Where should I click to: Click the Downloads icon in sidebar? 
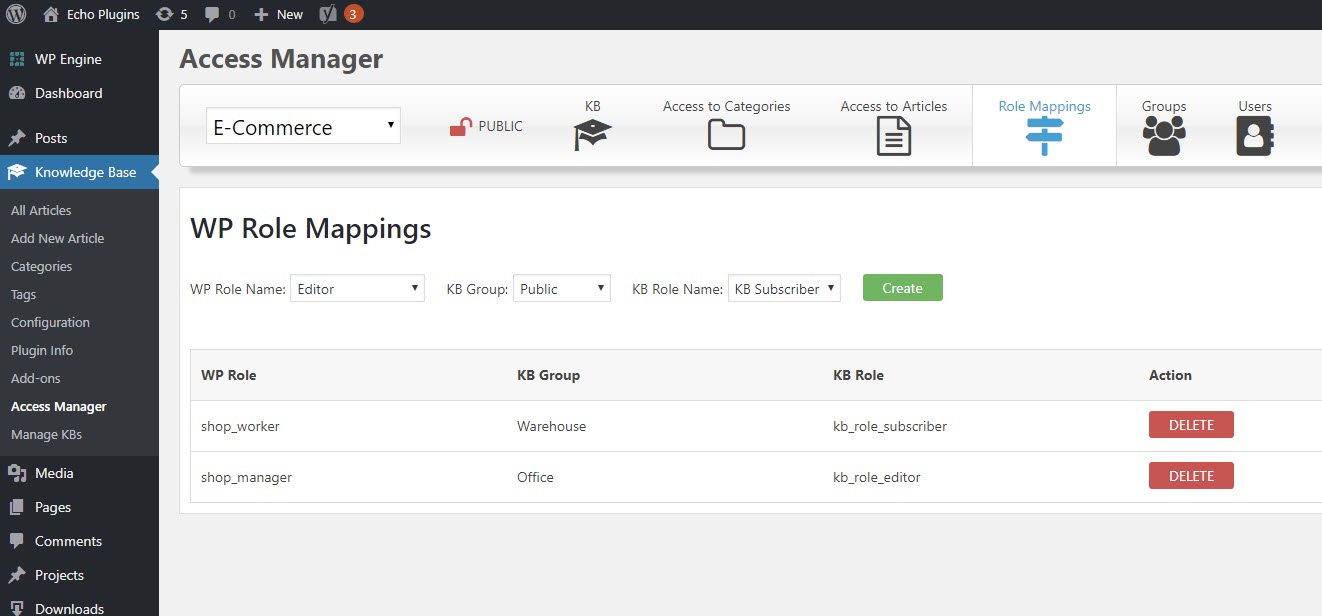[x=17, y=608]
